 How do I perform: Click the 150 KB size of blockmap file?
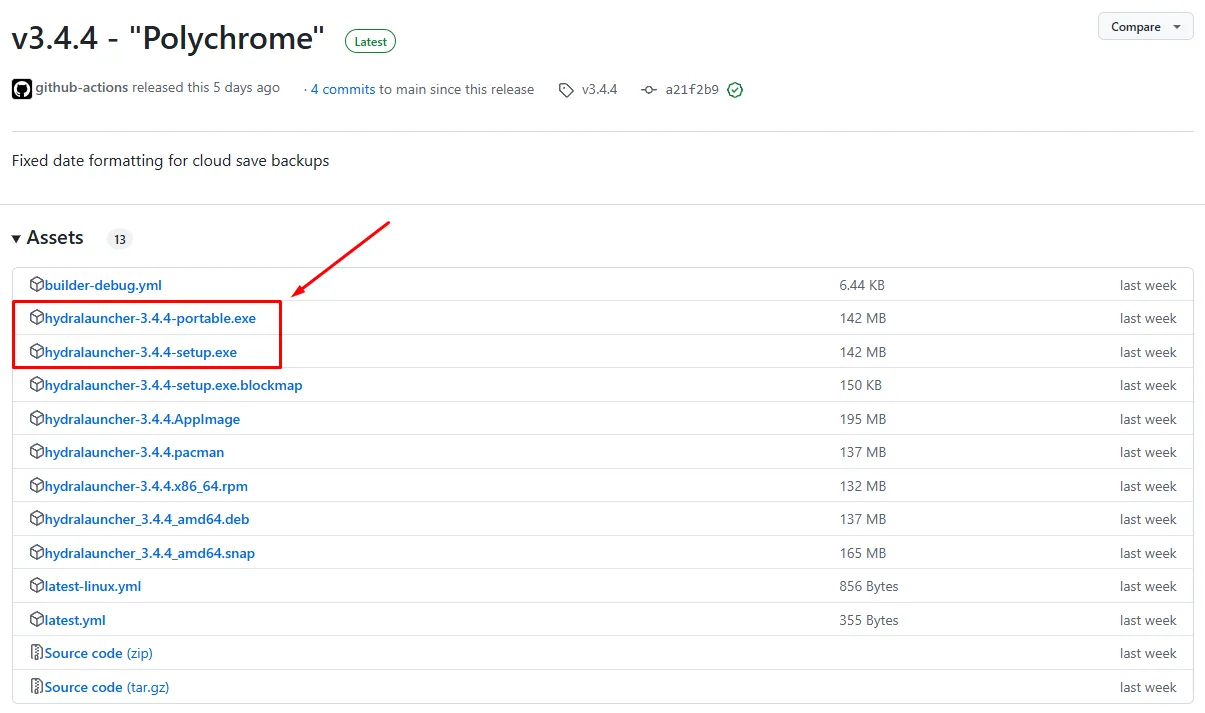(860, 385)
